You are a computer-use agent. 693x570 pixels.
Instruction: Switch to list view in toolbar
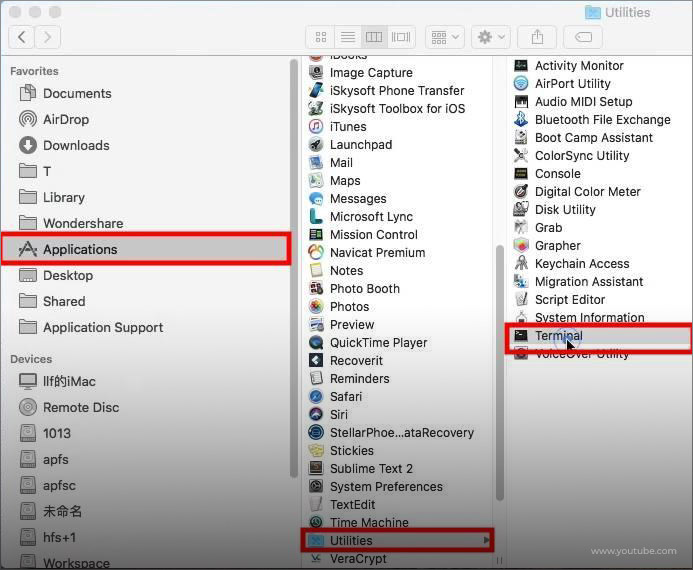pyautogui.click(x=348, y=37)
